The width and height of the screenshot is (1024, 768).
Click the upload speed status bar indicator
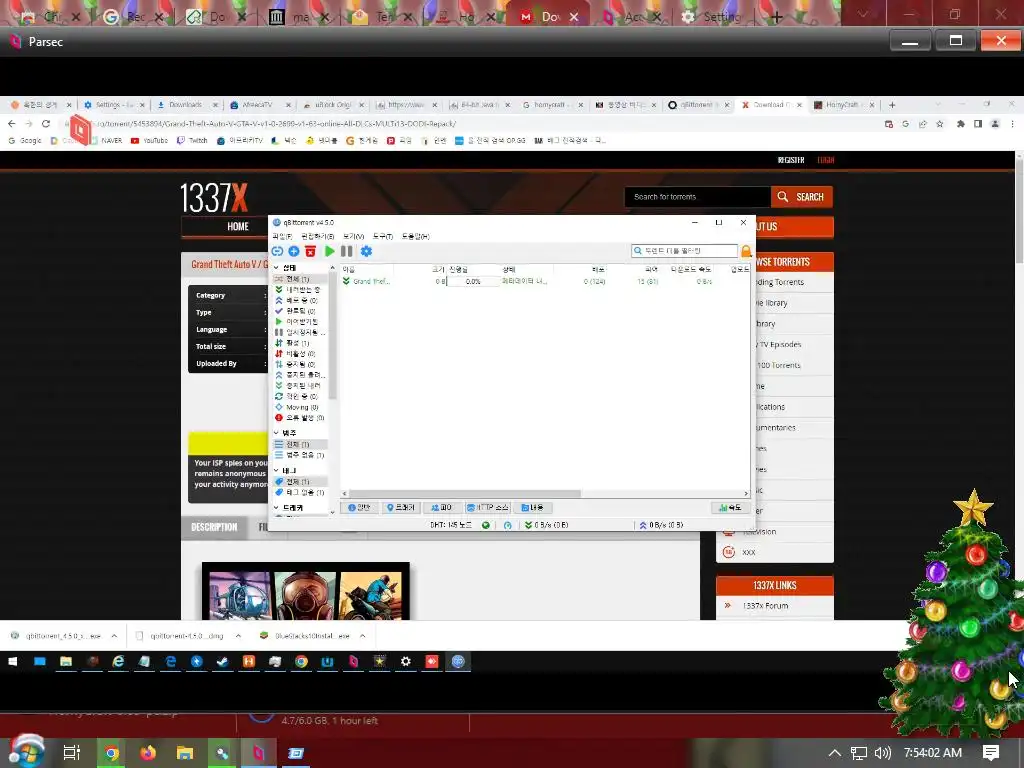pyautogui.click(x=661, y=525)
